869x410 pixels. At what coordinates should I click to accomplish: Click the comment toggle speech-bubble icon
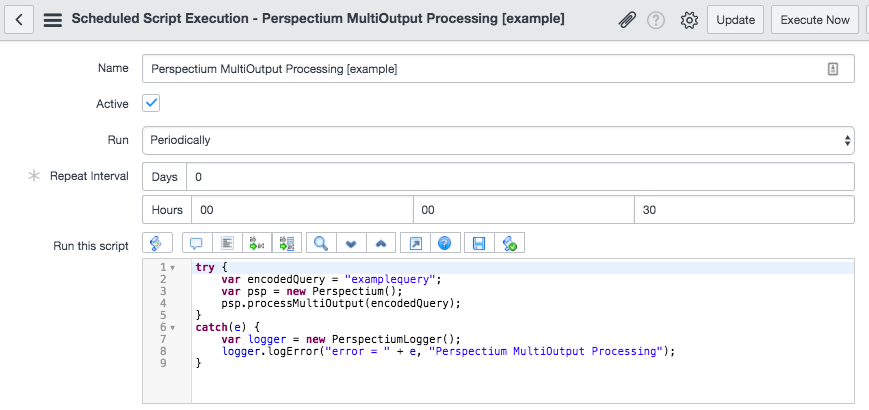[197, 243]
